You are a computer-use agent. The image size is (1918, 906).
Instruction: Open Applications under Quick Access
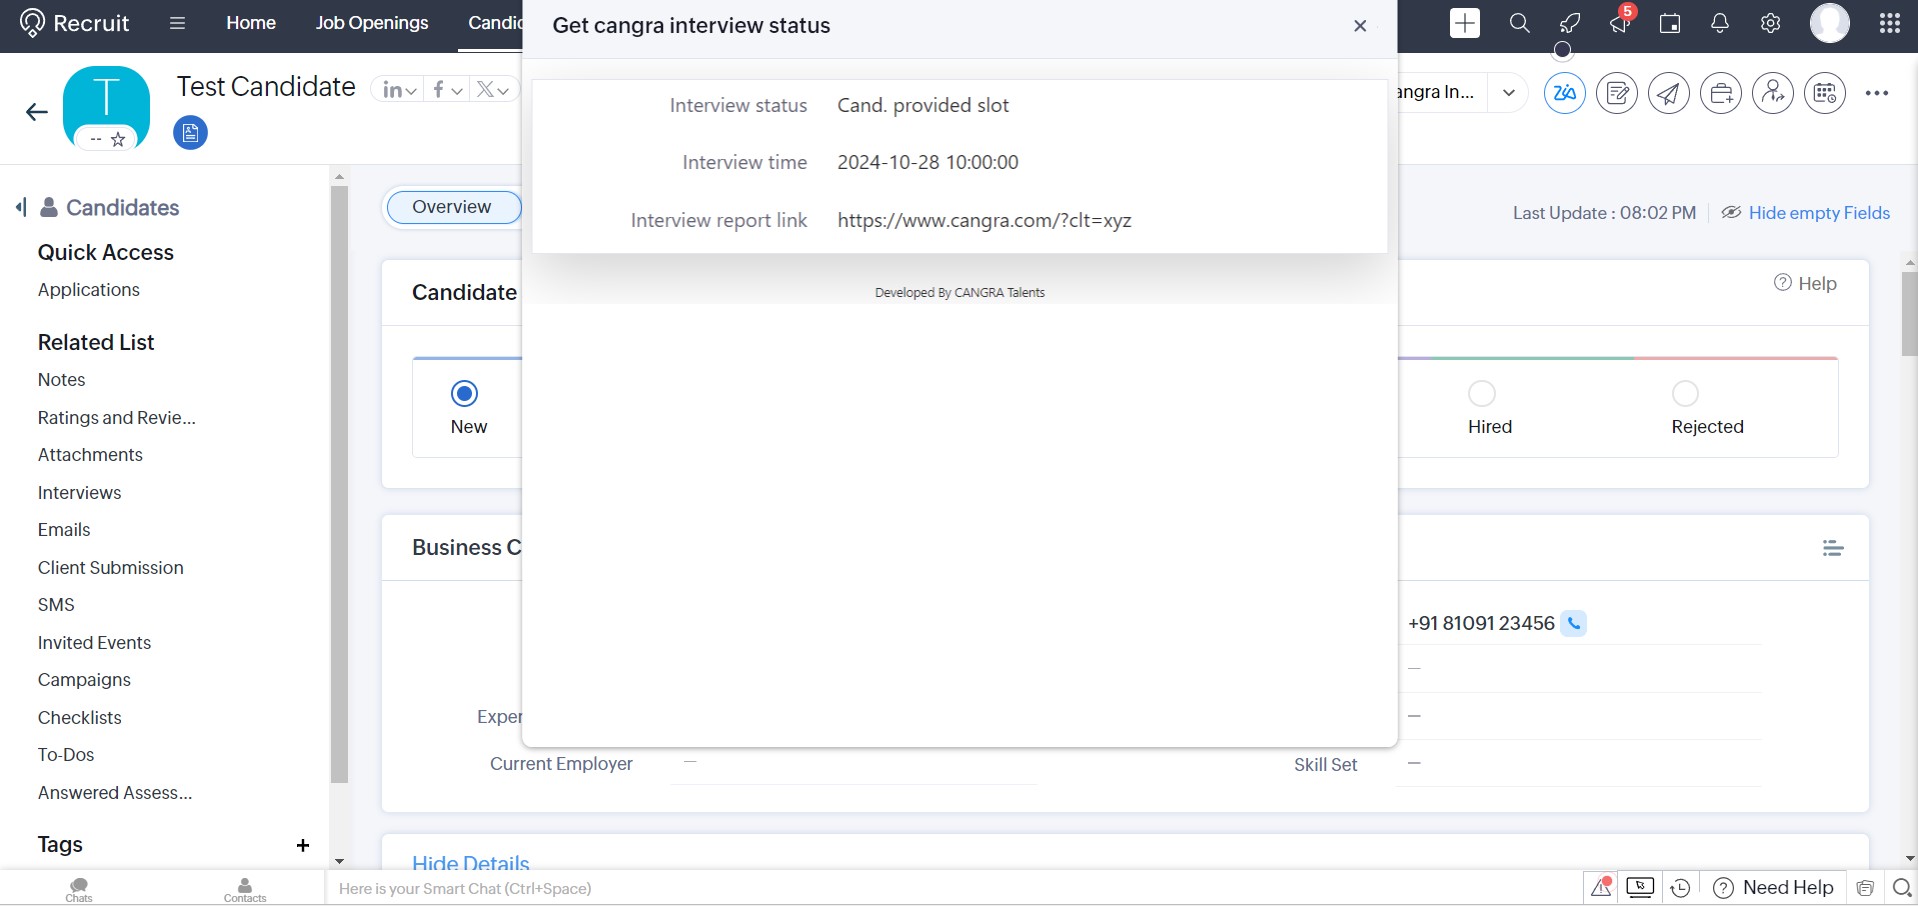(x=89, y=290)
